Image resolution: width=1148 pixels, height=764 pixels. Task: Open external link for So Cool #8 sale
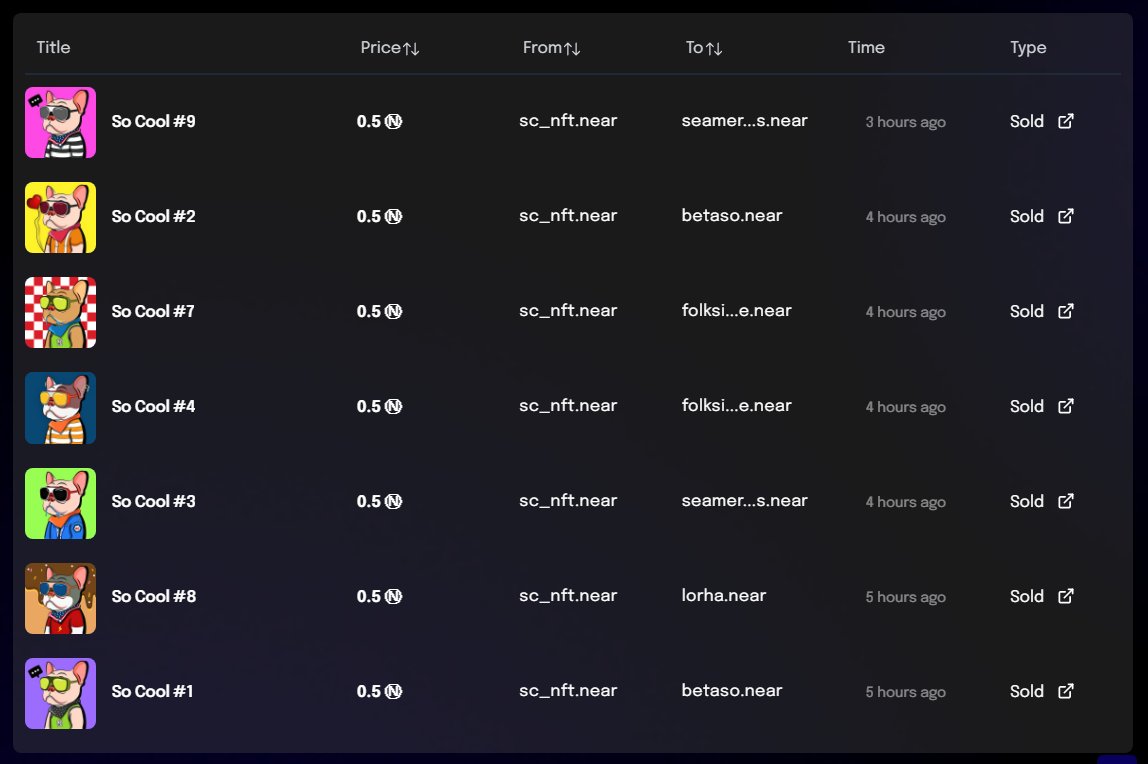1065,596
